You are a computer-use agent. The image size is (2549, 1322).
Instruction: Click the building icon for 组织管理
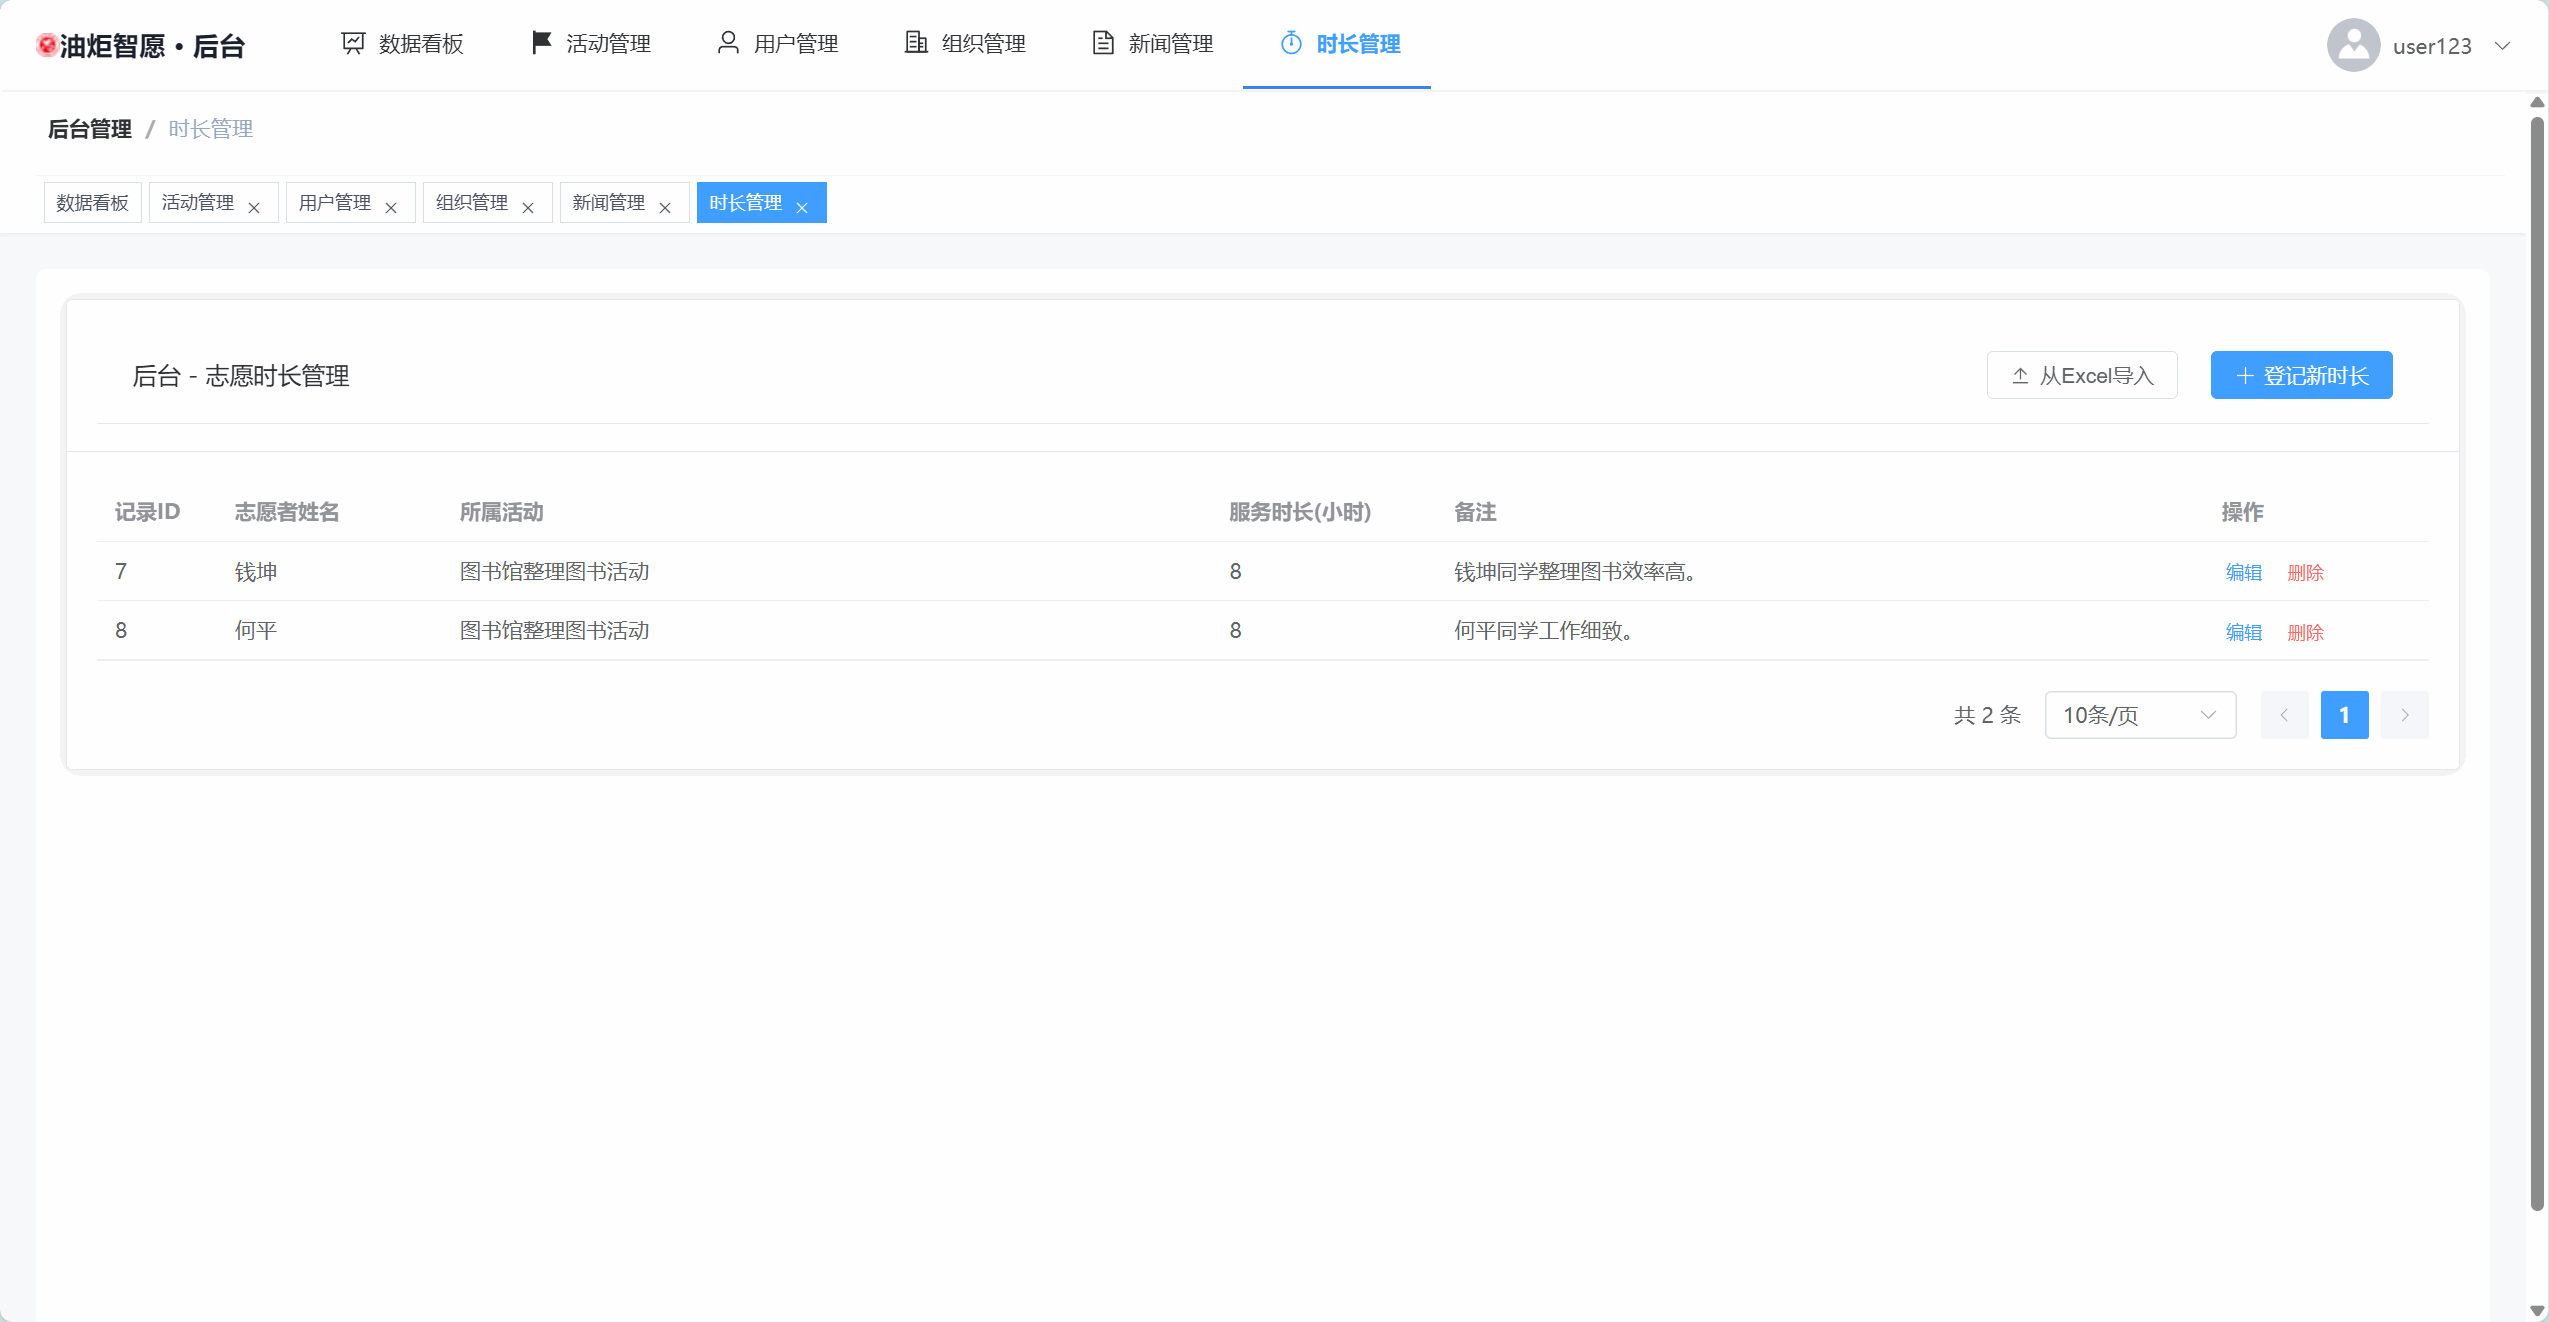click(x=915, y=43)
